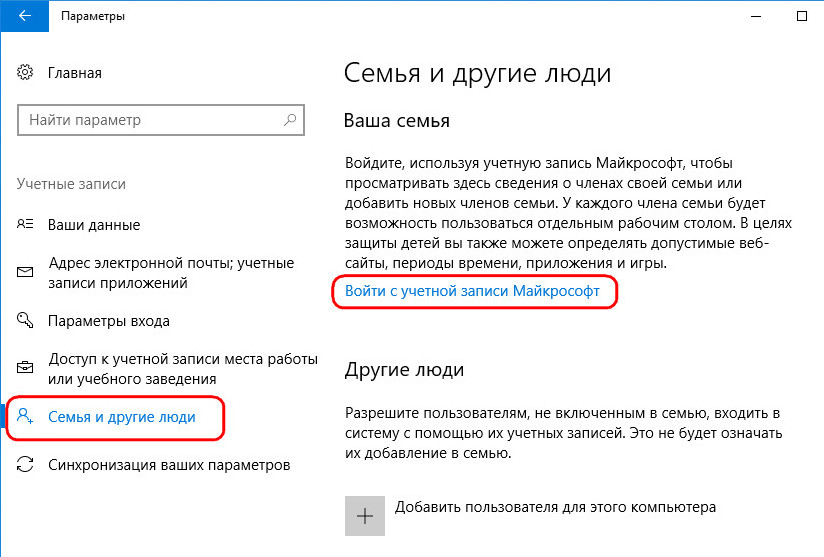Click the briefcase icon for work access
824x557 pixels.
[25, 368]
